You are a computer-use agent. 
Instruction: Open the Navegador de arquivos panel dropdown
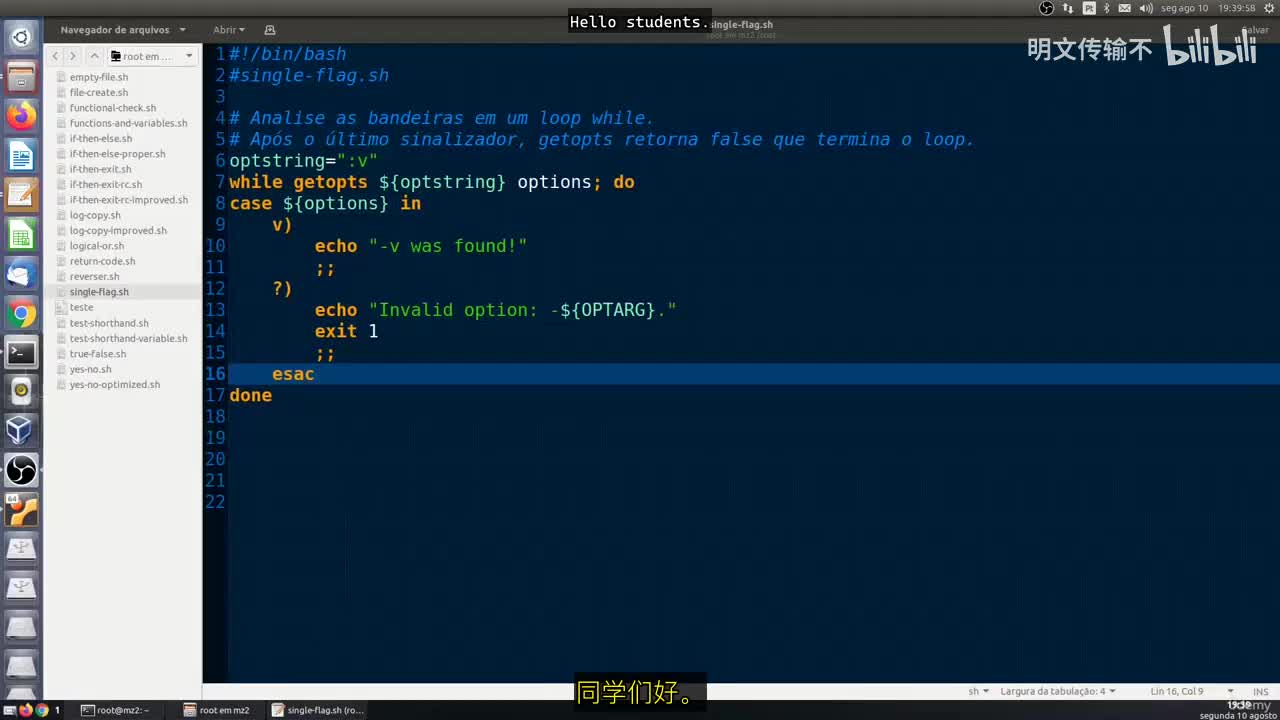coord(122,30)
